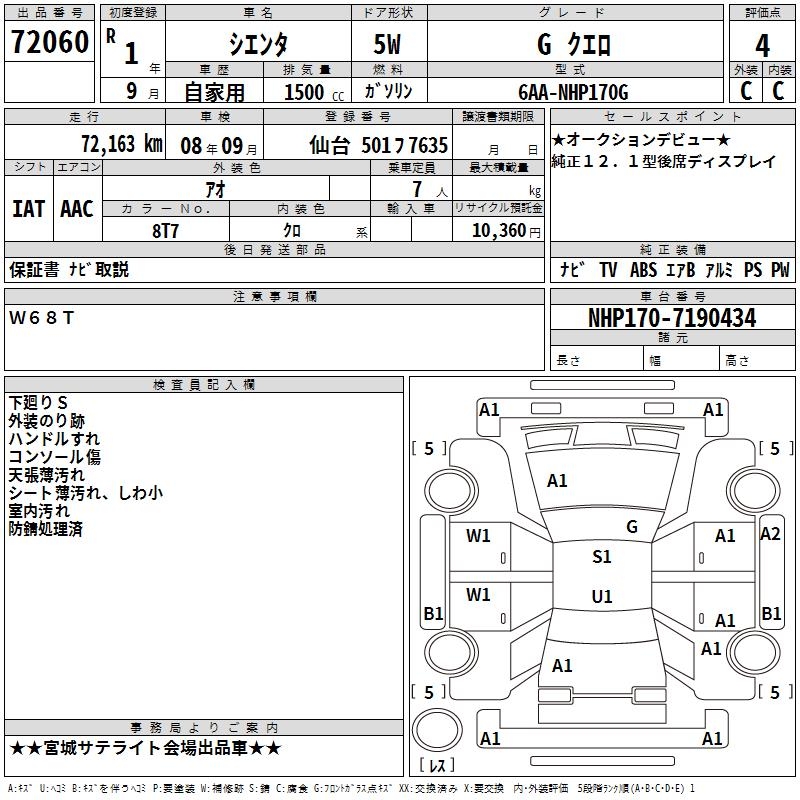800x800 pixels.
Task: Click the door type value 5W
Action: (387, 44)
